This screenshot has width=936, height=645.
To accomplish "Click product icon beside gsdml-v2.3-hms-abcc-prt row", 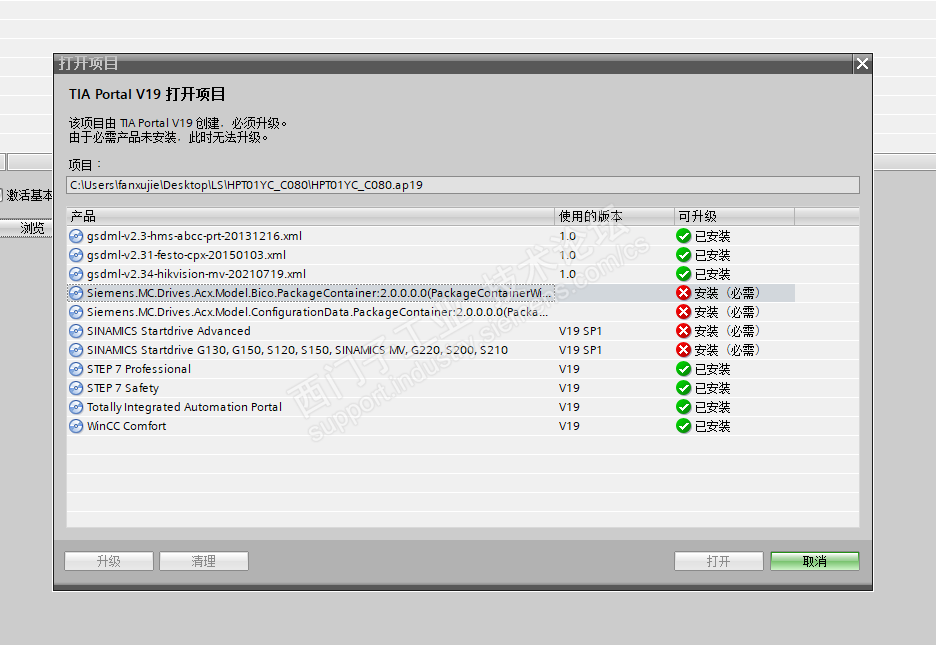I will coord(76,236).
